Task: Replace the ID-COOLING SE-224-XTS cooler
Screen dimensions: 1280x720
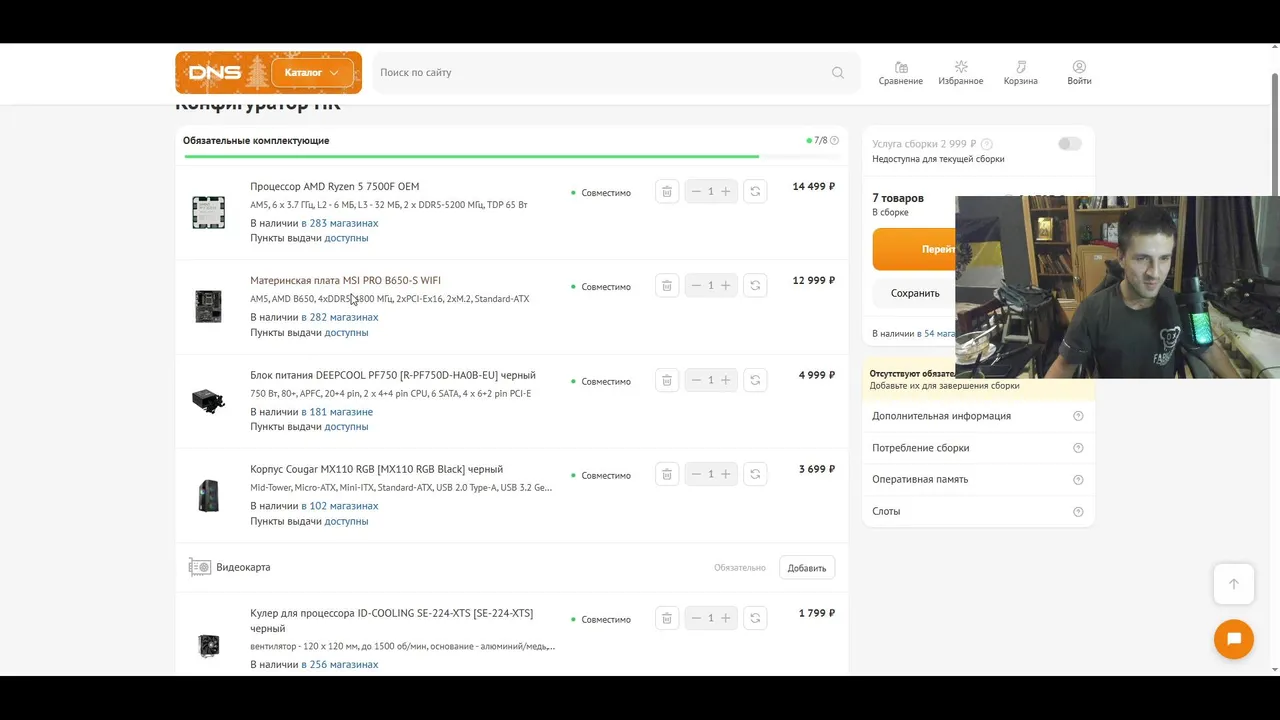Action: [755, 618]
